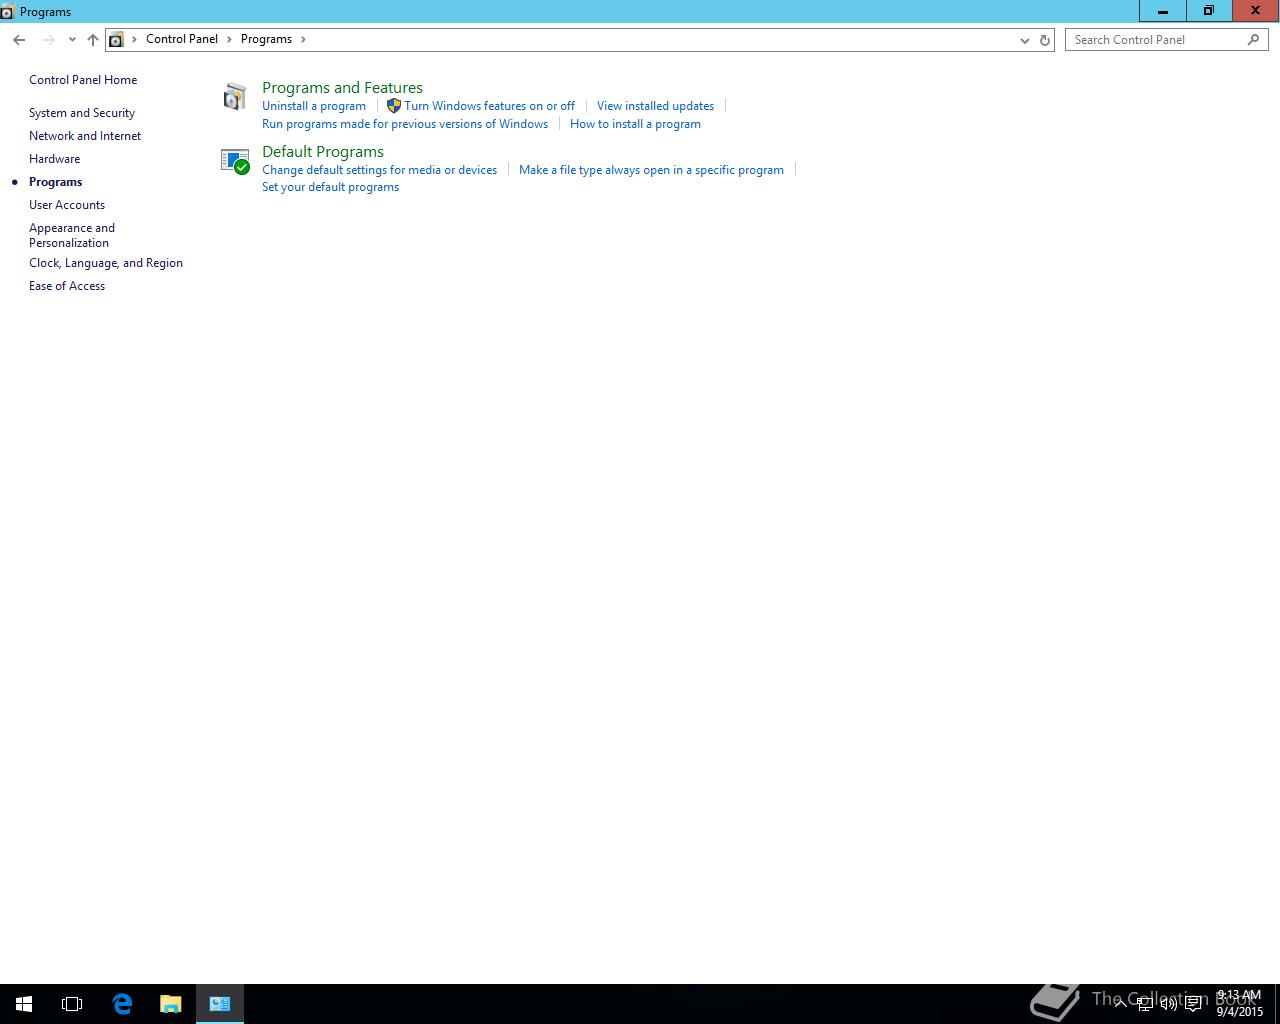Image resolution: width=1280 pixels, height=1024 pixels.
Task: Click the window icon in the title bar
Action: pos(7,12)
